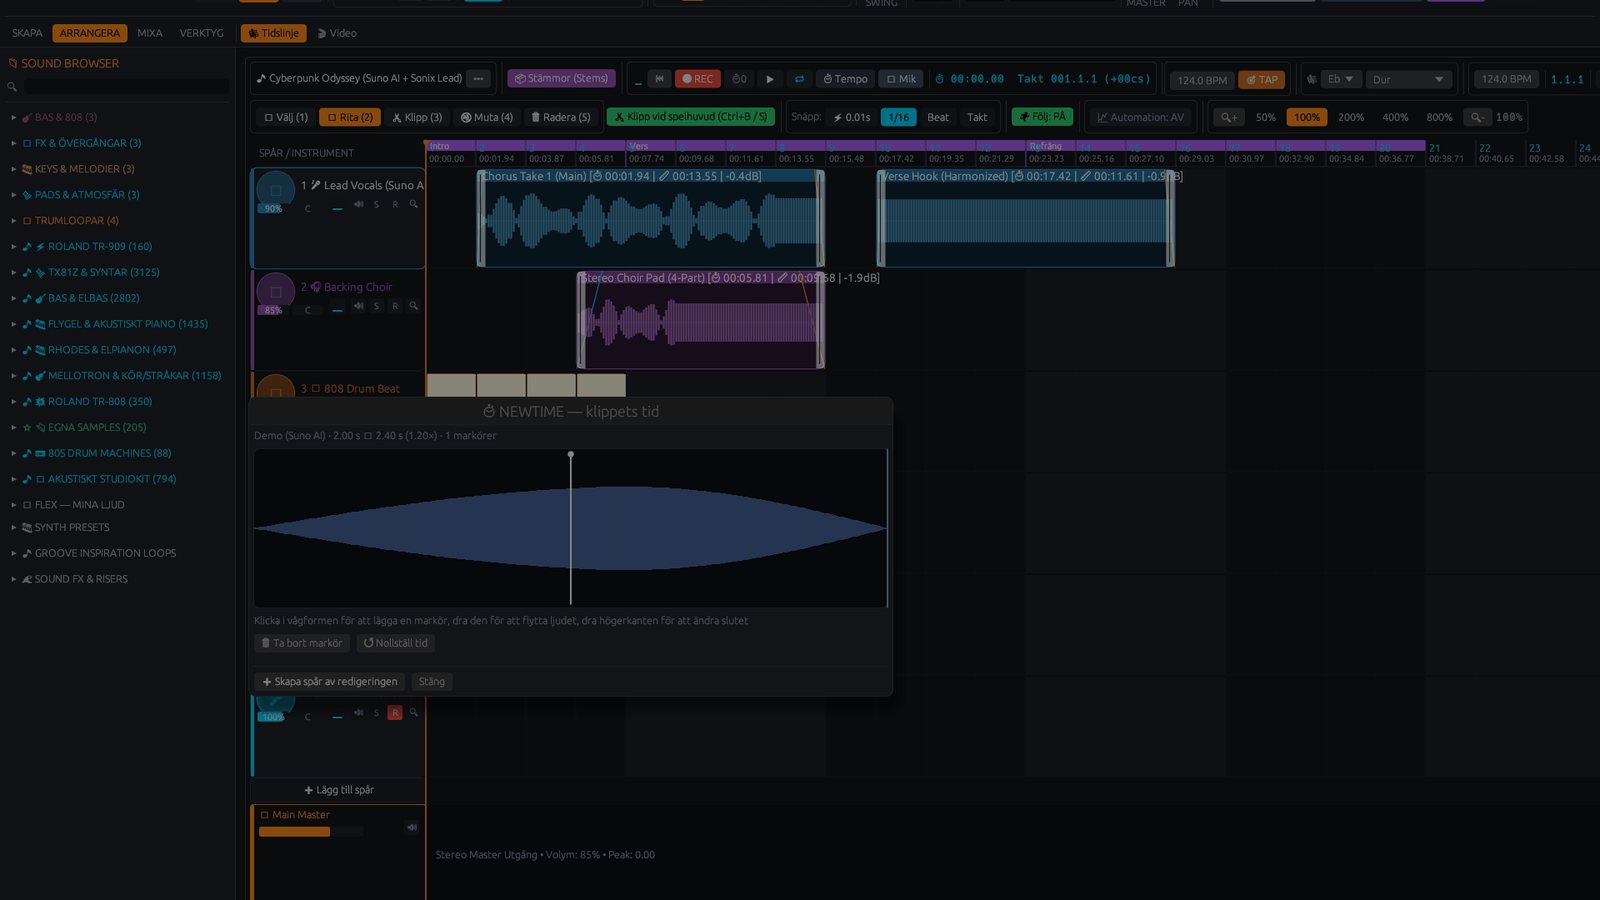
Task: Select the Muta (4) mute tool
Action: (x=487, y=117)
